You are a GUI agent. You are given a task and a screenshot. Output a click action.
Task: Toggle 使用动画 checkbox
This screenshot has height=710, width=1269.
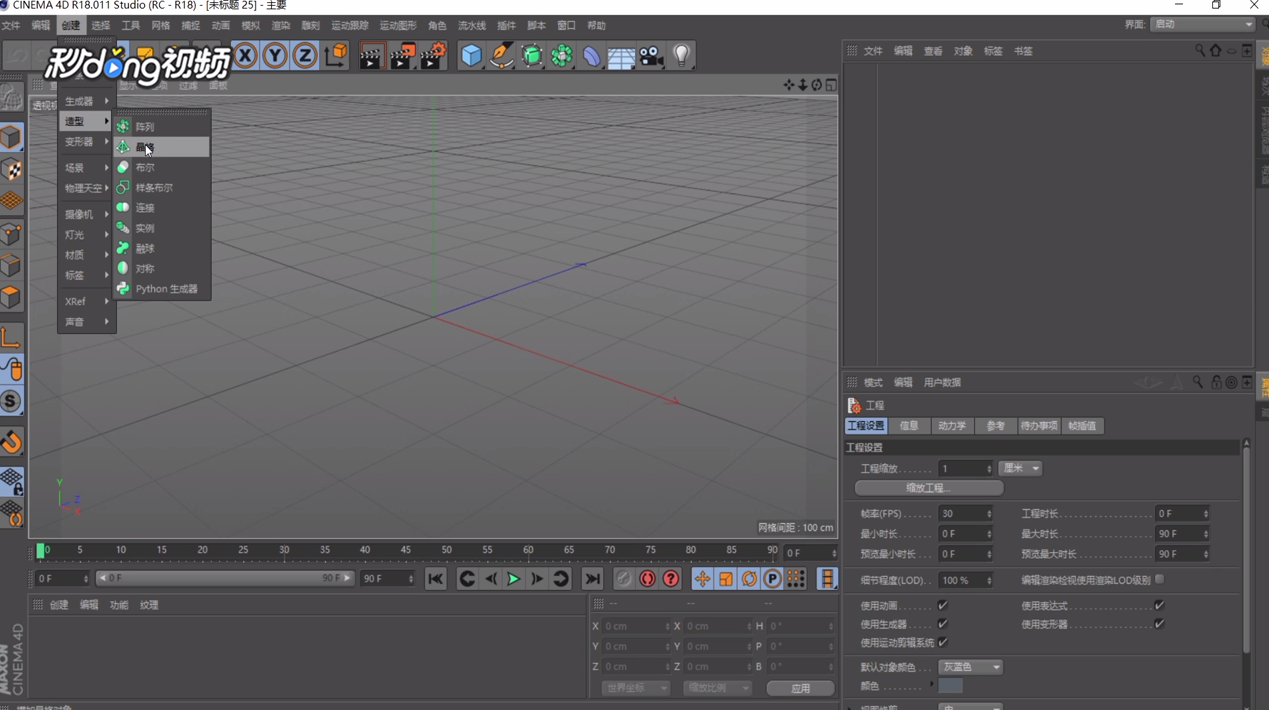pos(942,606)
